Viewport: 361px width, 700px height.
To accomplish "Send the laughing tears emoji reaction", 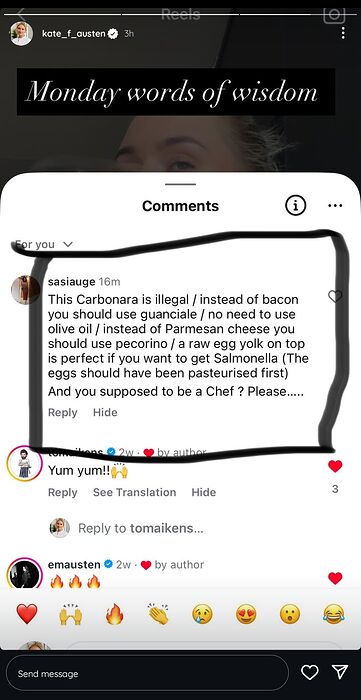I will (x=334, y=614).
